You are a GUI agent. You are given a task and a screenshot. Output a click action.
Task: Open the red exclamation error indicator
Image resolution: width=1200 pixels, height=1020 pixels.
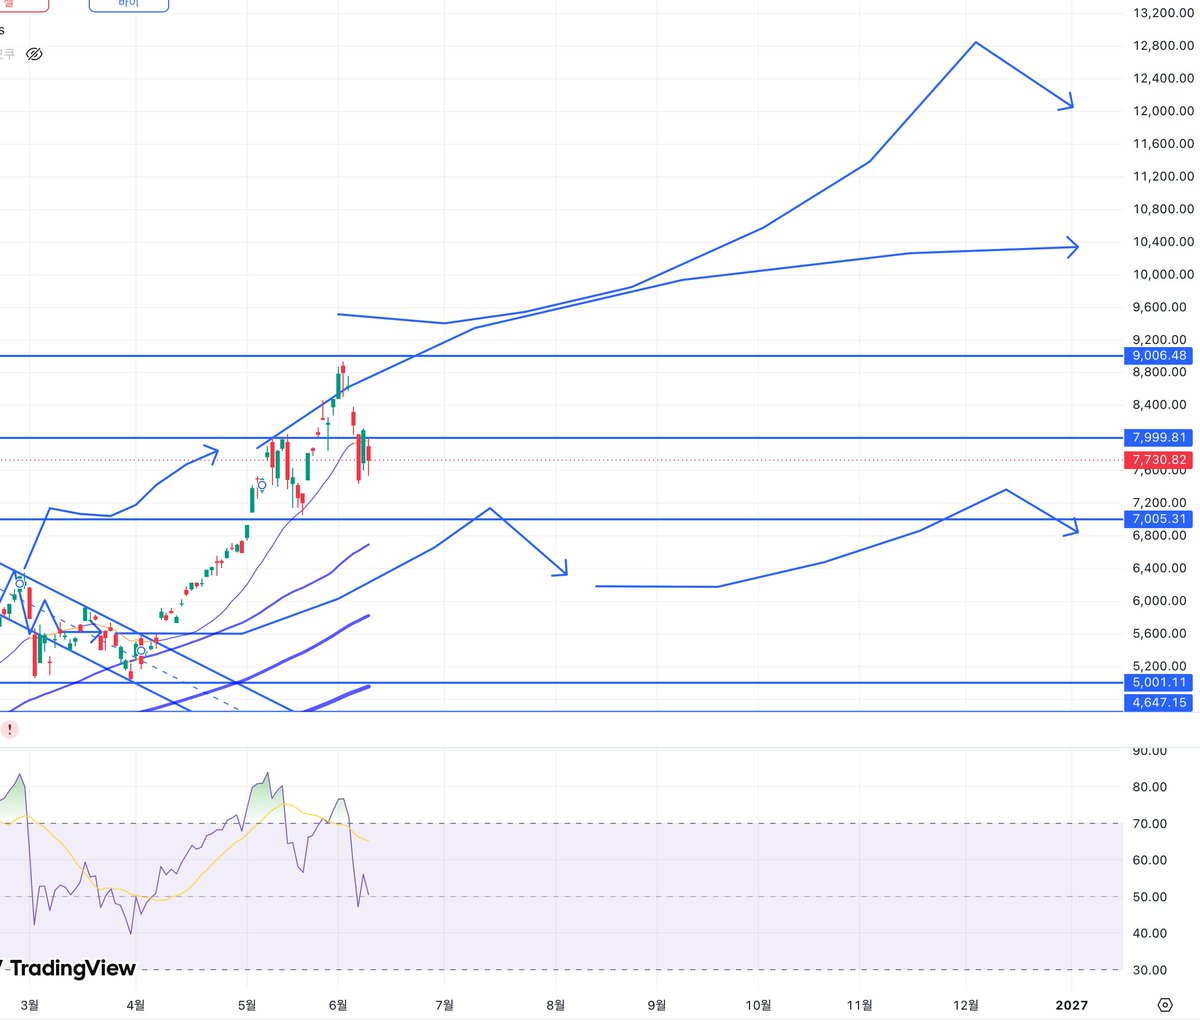[9, 730]
